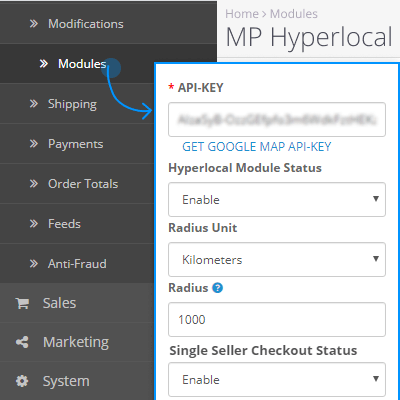Click the System gear icon

pyautogui.click(x=22, y=381)
